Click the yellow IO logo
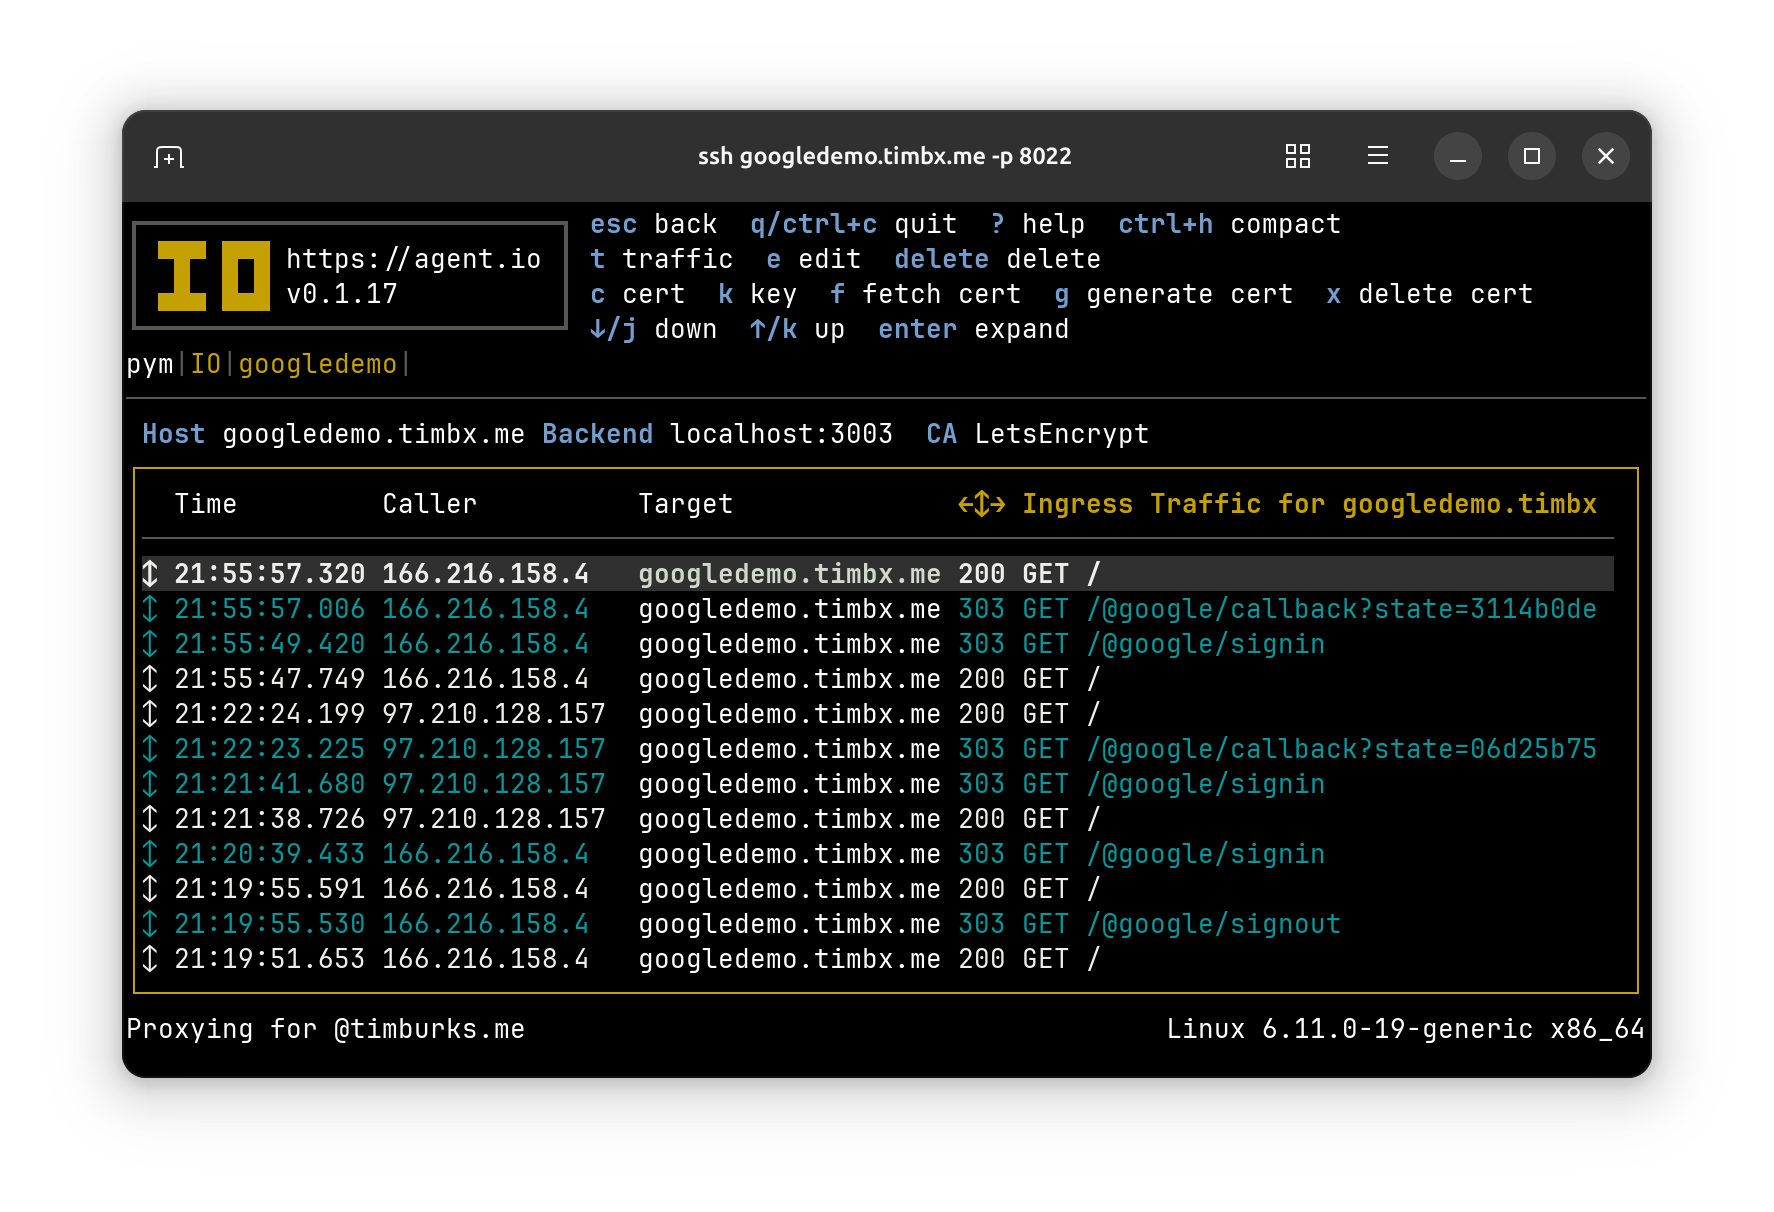The width and height of the screenshot is (1774, 1212). click(213, 276)
